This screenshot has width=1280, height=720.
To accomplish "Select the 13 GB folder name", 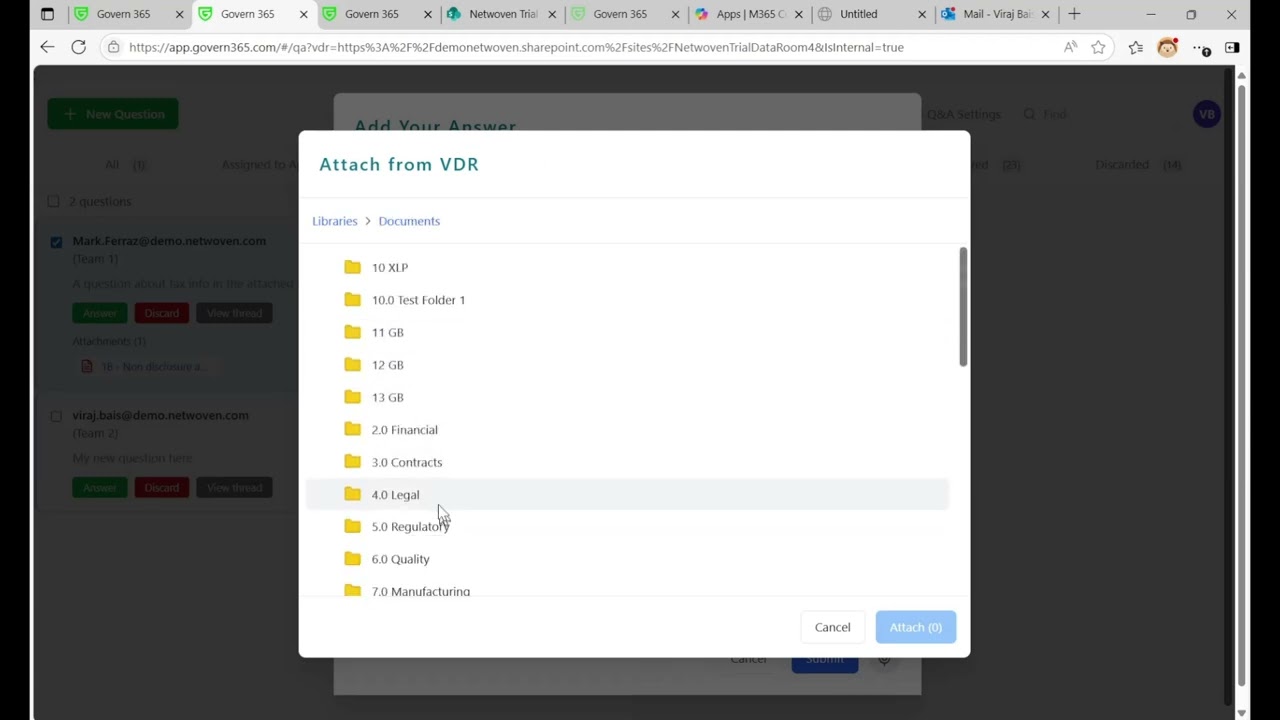I will coord(387,398).
